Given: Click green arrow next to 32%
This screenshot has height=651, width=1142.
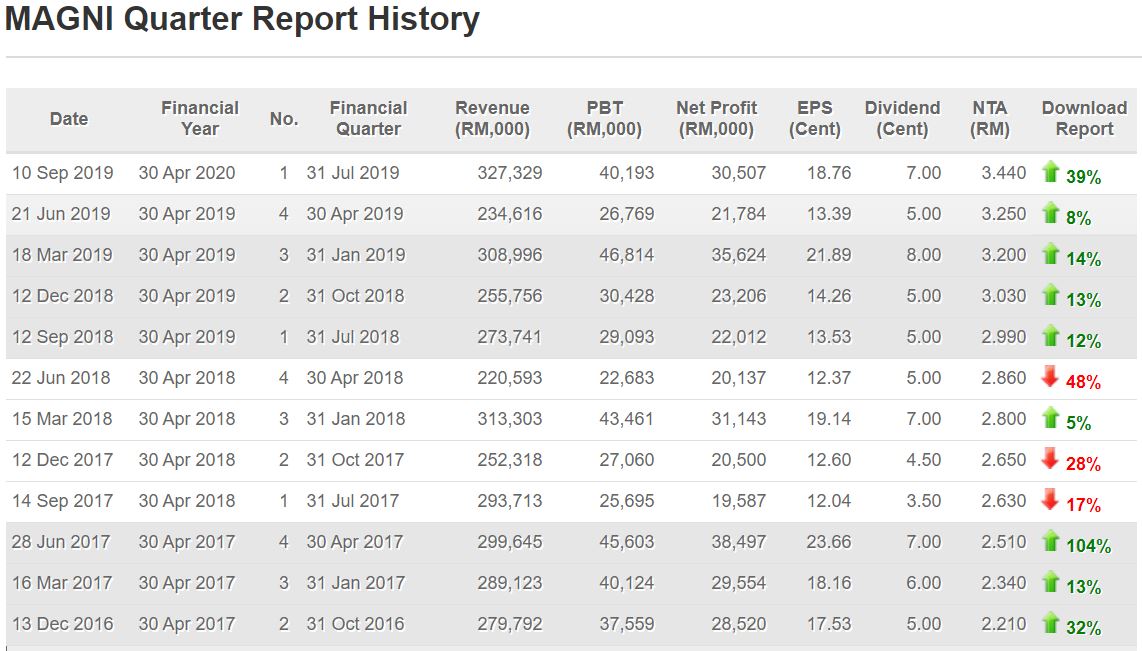Looking at the screenshot, I should pyautogui.click(x=1050, y=623).
